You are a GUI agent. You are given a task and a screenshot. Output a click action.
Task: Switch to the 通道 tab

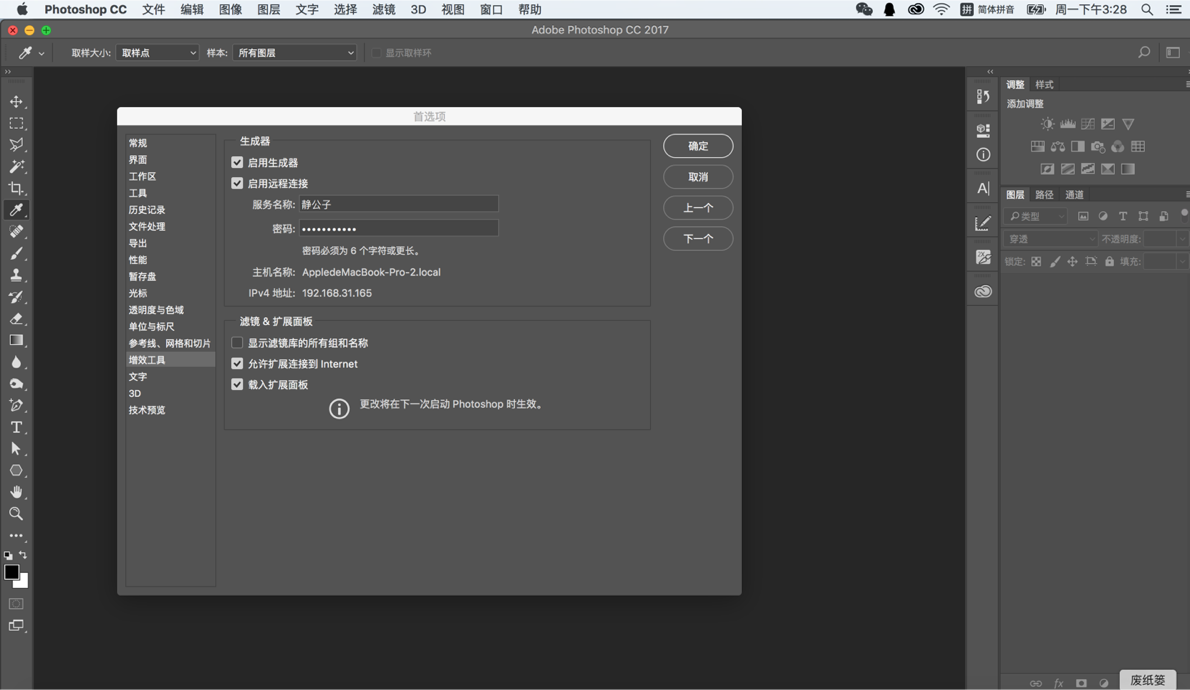1074,194
